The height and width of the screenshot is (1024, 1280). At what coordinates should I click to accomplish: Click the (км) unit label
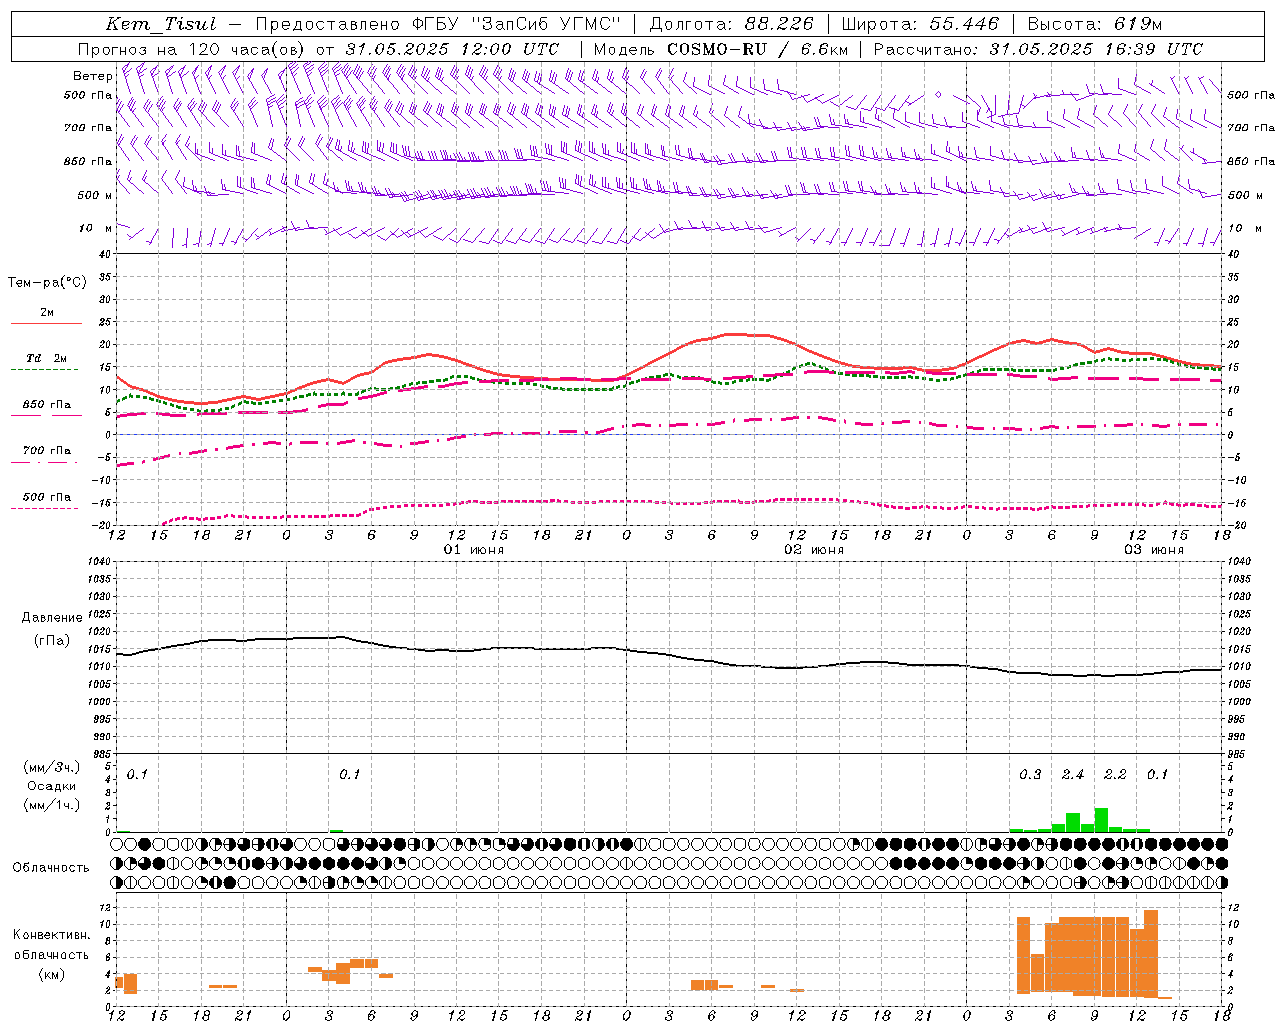click(51, 974)
